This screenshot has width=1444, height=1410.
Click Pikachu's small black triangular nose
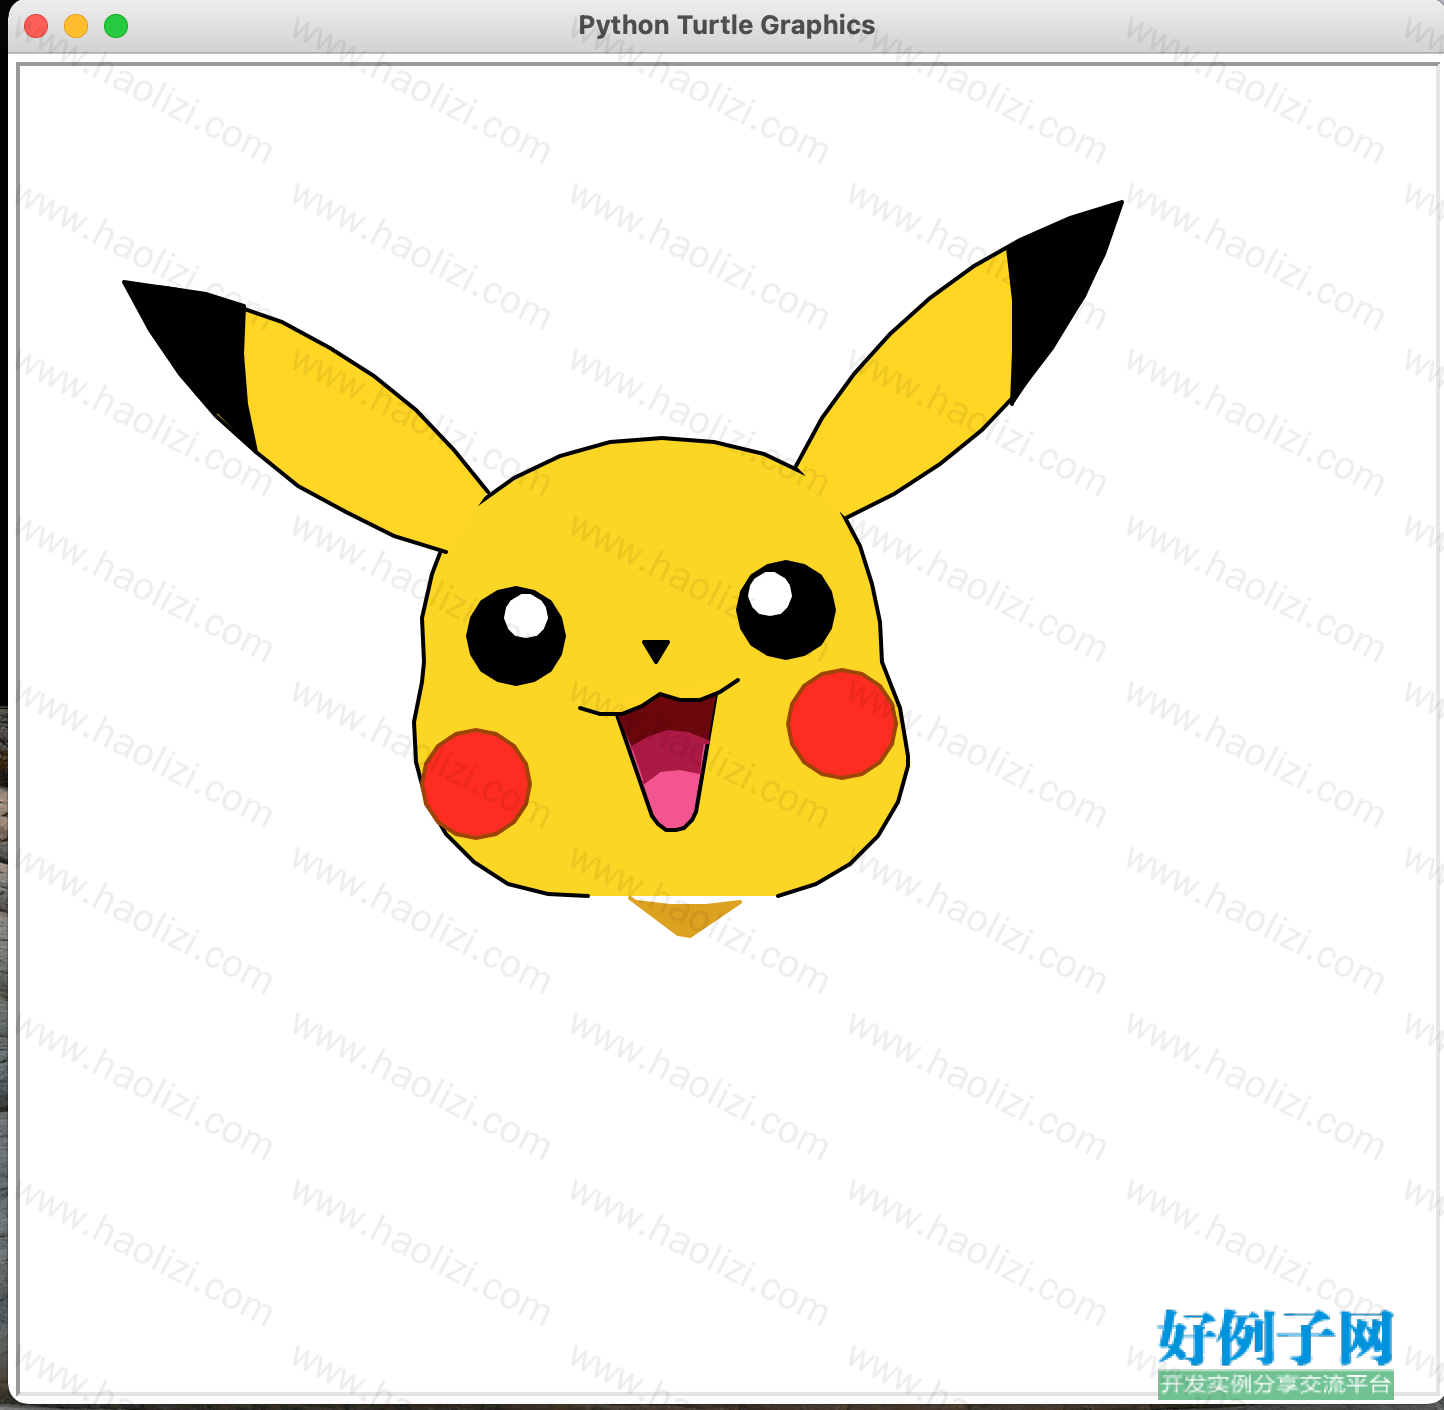pos(656,651)
